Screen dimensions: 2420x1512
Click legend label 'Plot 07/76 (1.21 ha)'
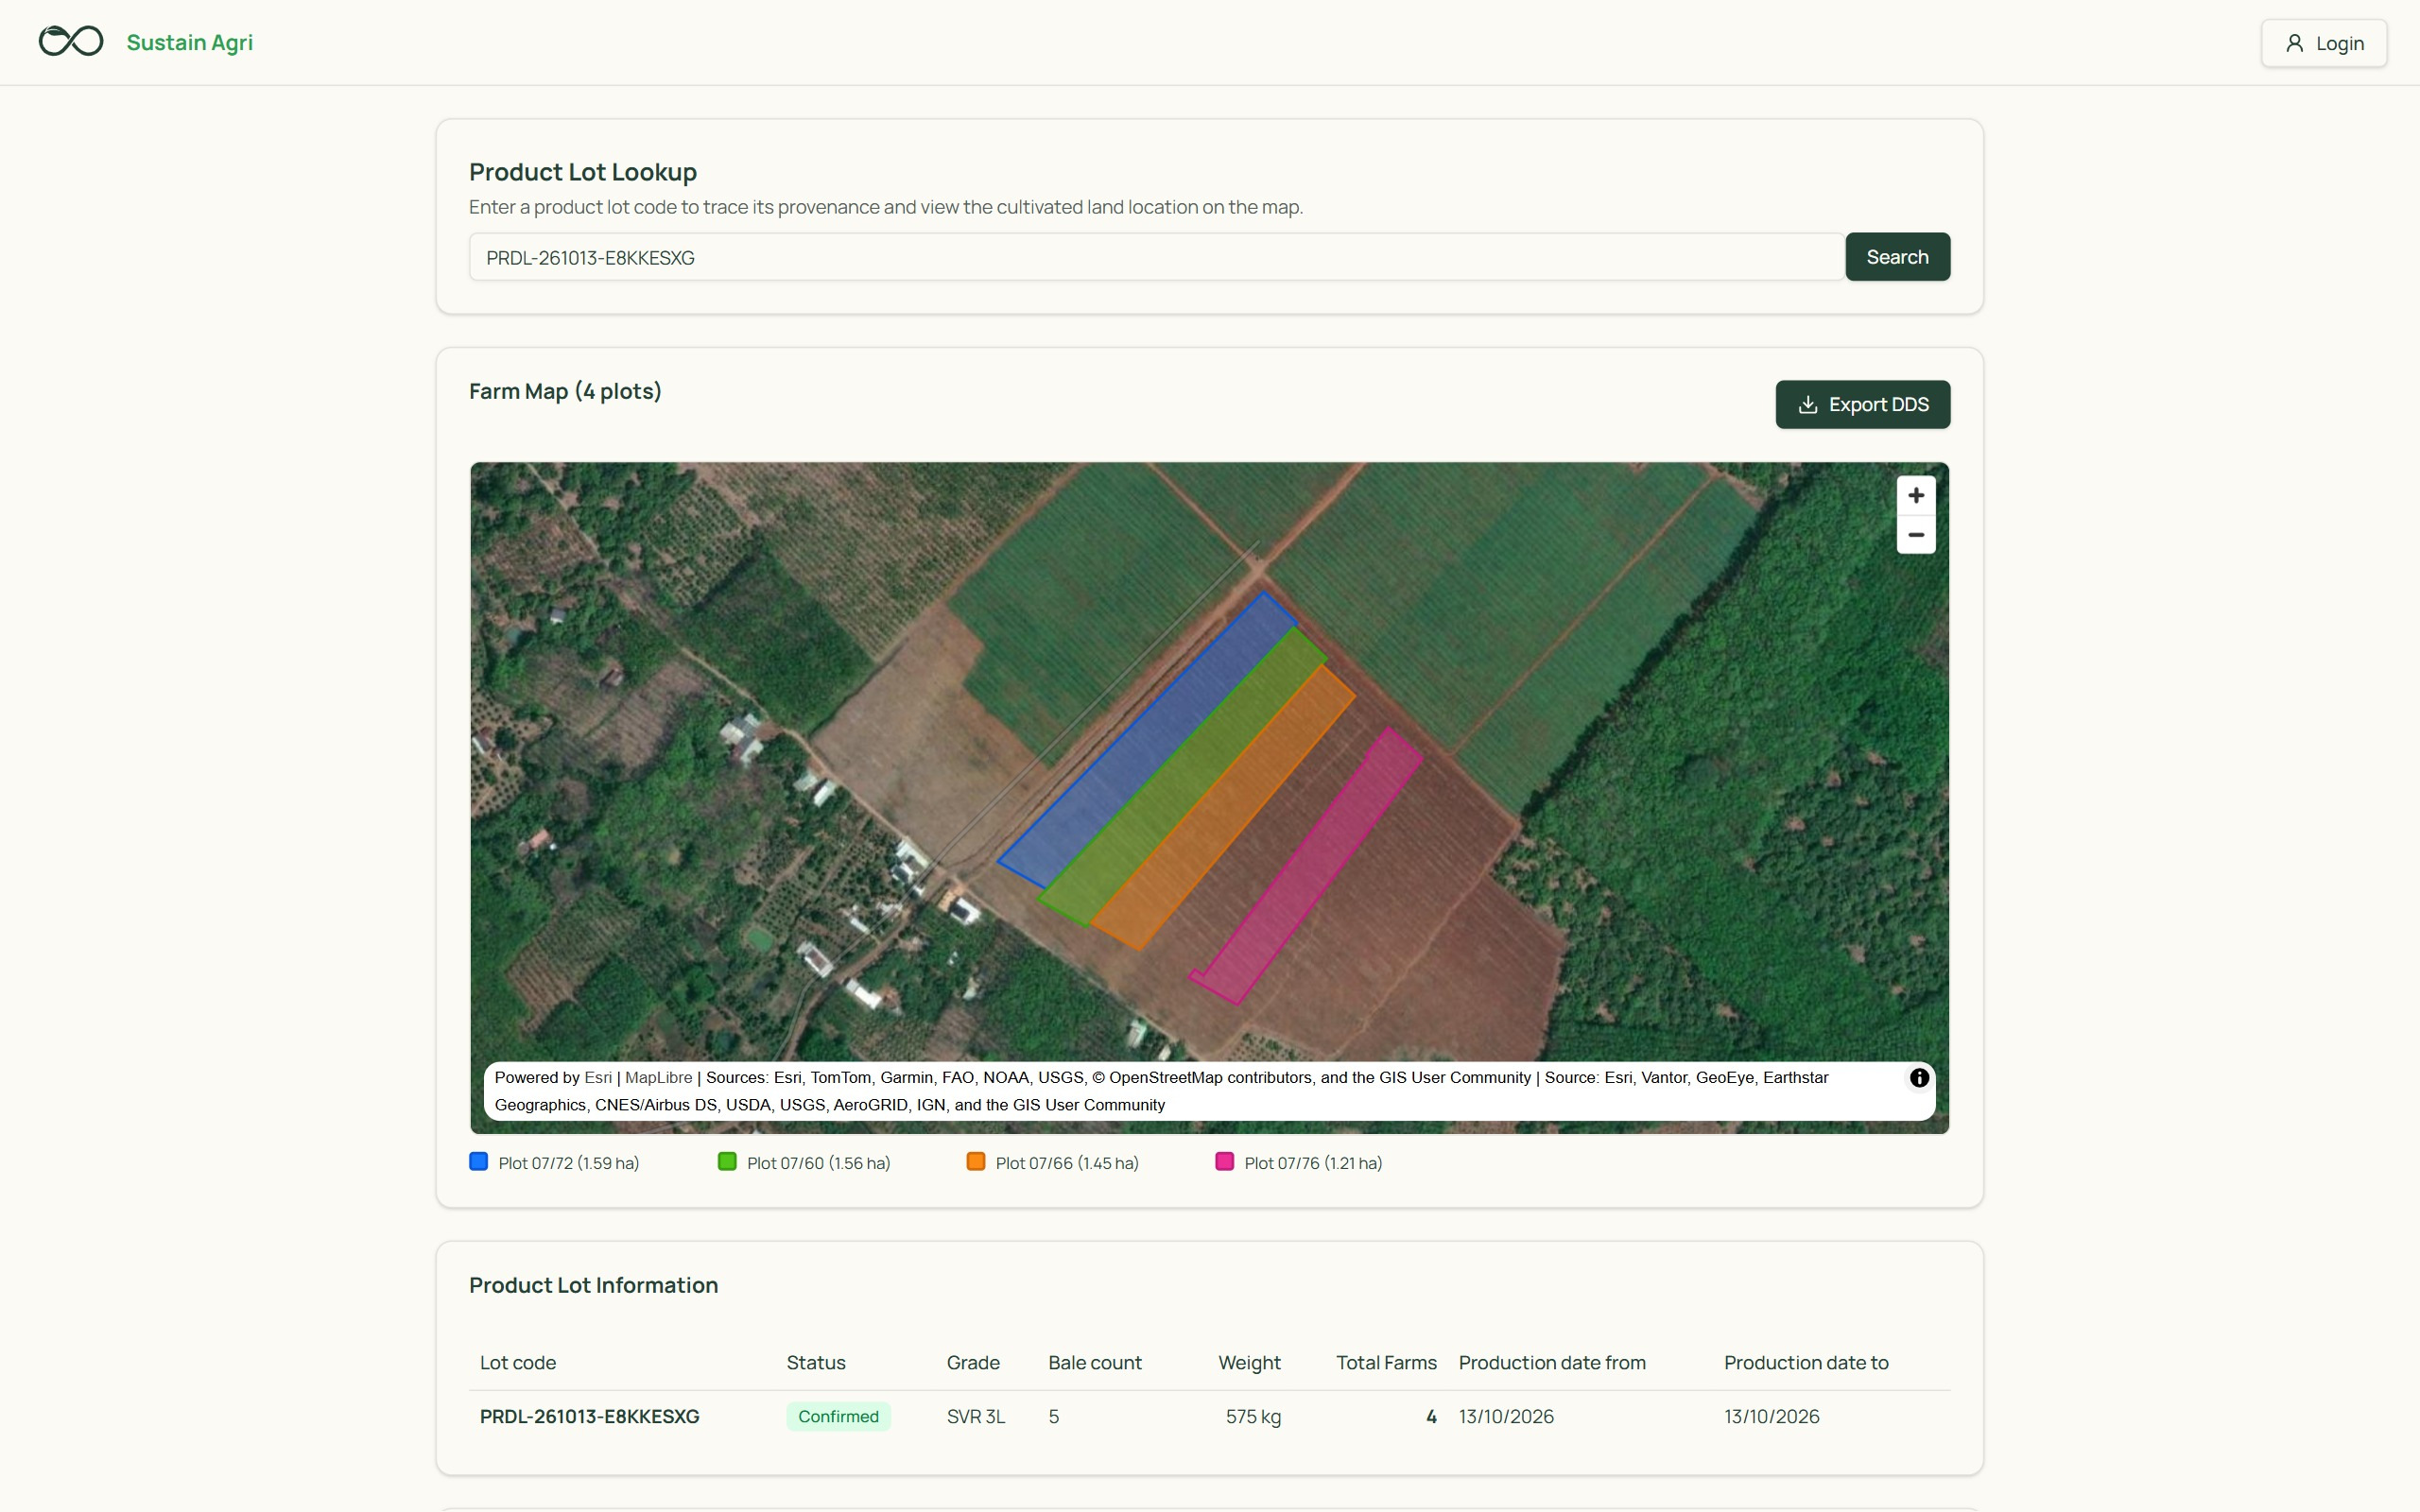coord(1313,1163)
